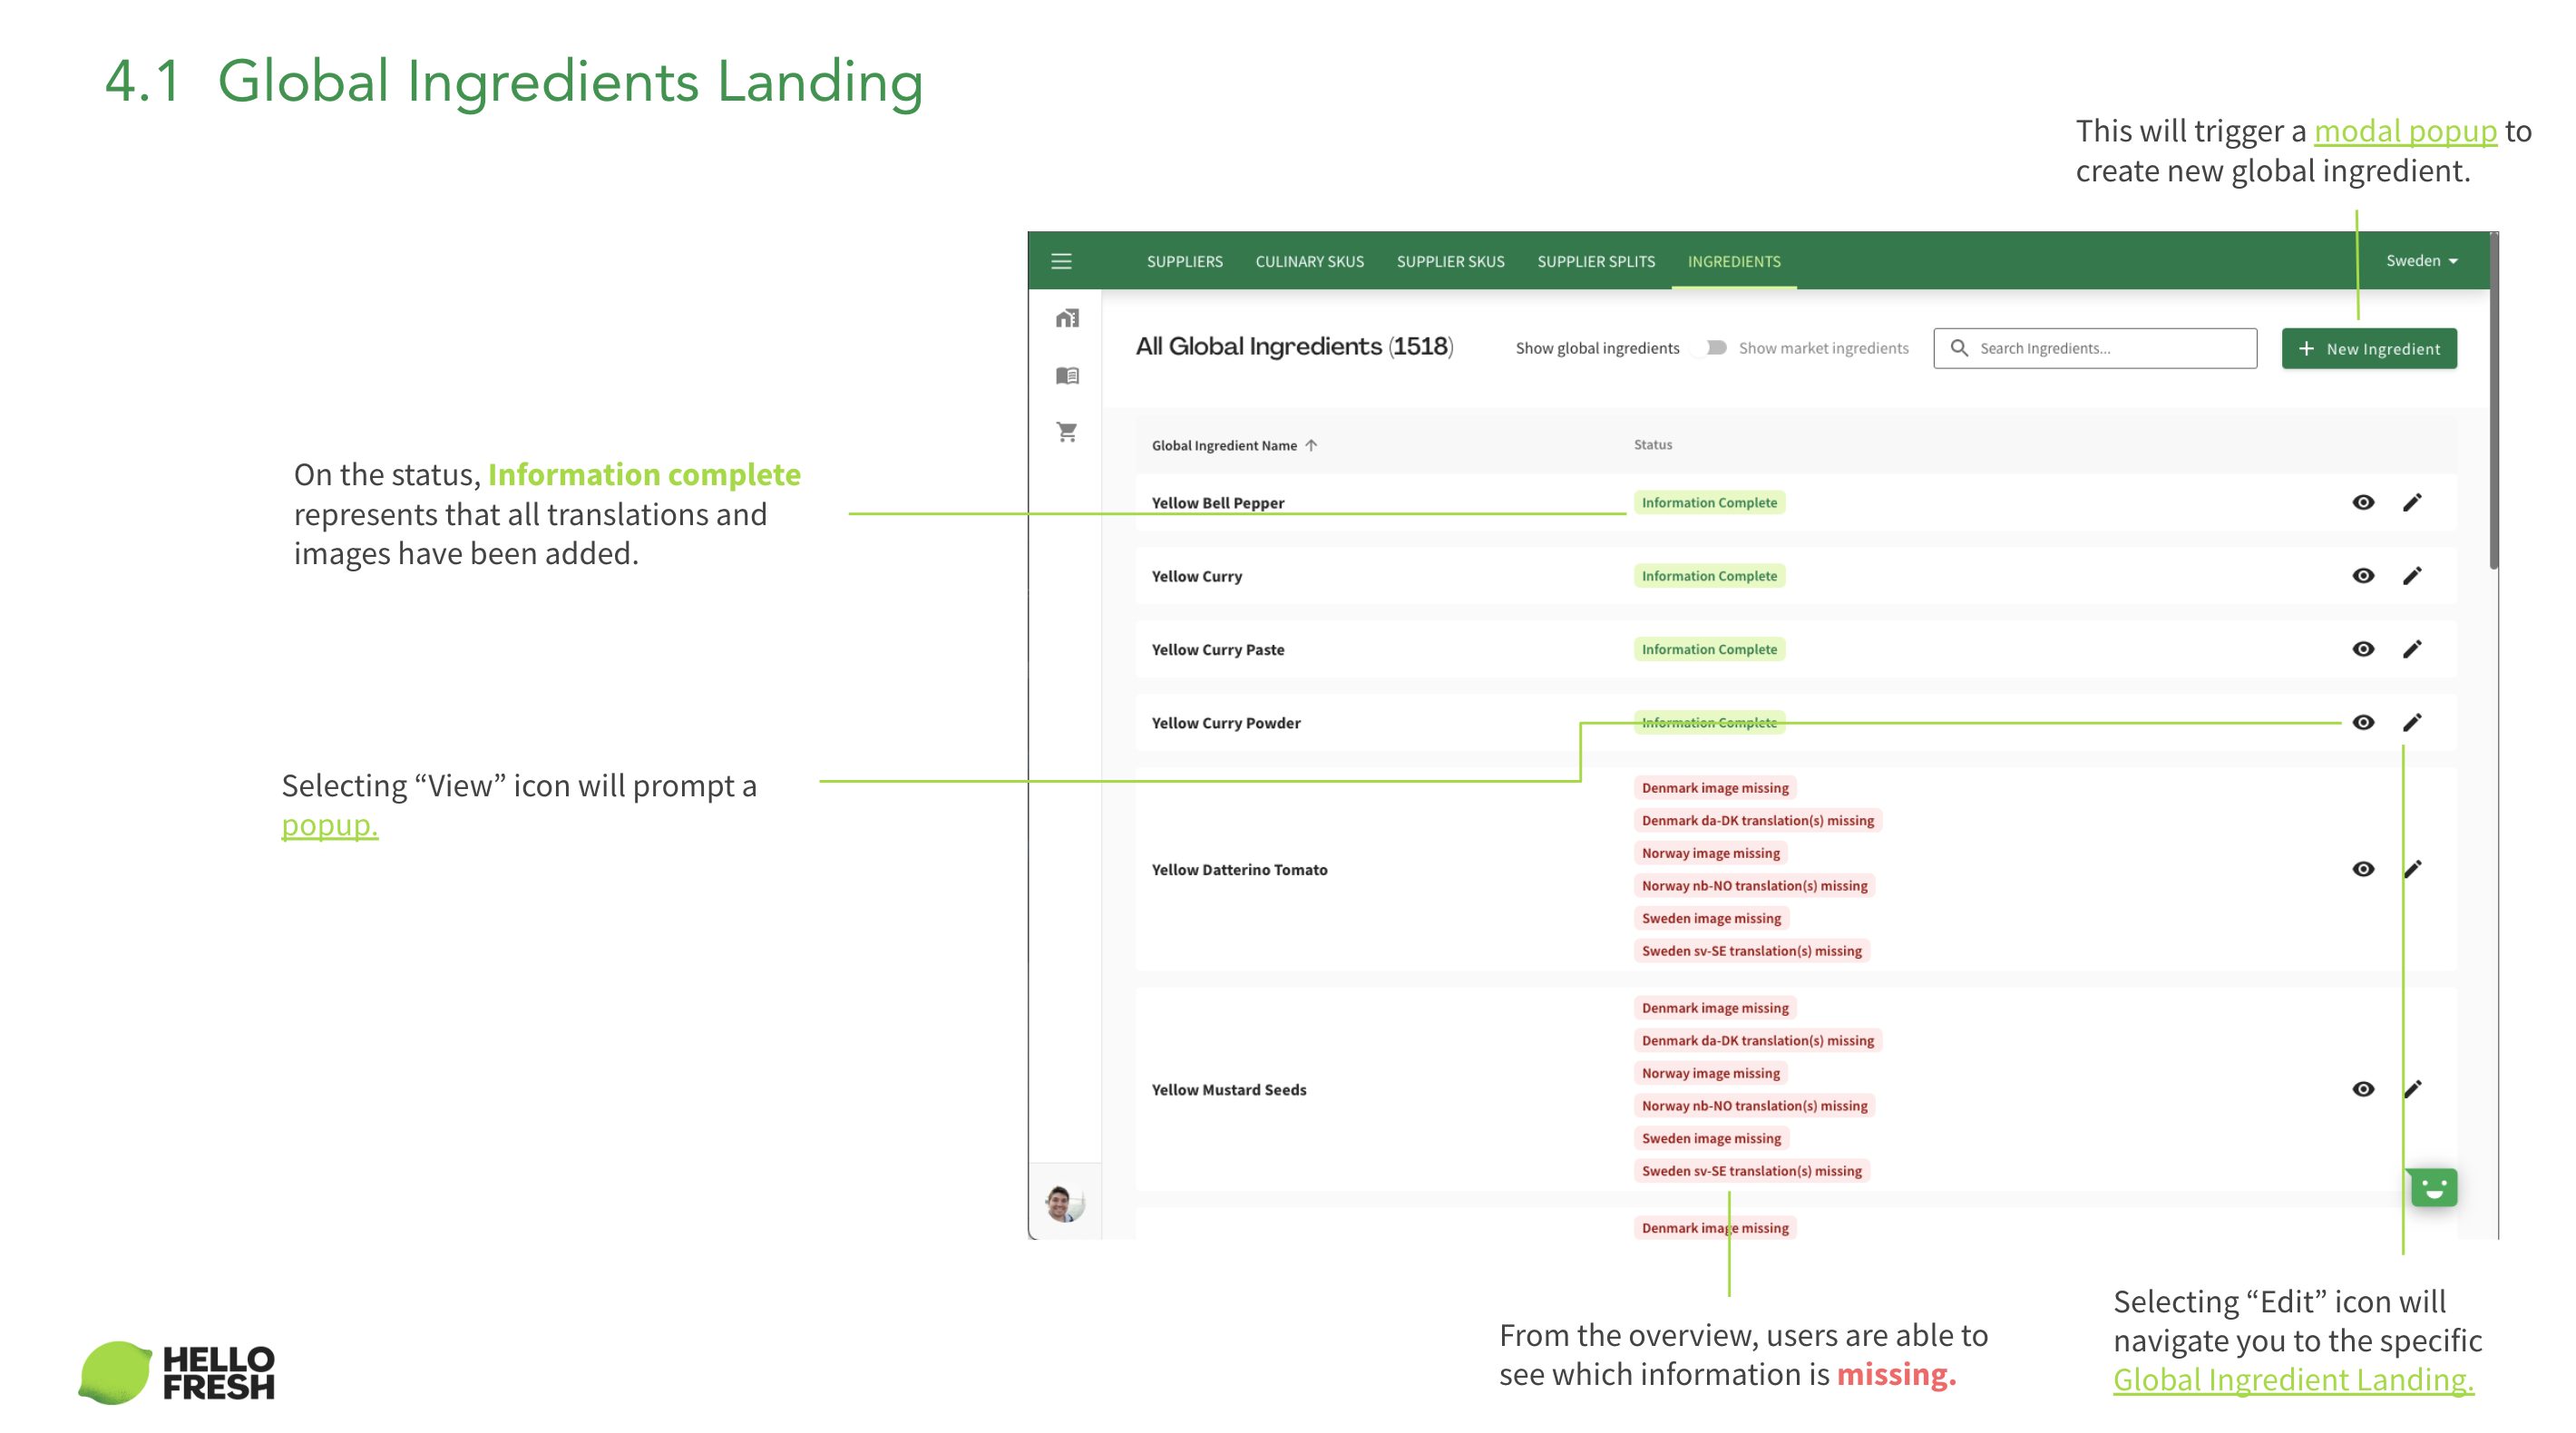2576x1433 pixels.
Task: Follow the modal popup link
Action: click(x=2405, y=131)
